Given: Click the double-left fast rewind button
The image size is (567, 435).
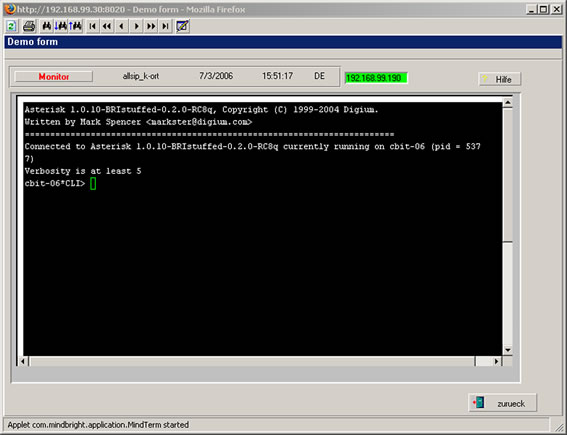Looking at the screenshot, I should (x=107, y=26).
